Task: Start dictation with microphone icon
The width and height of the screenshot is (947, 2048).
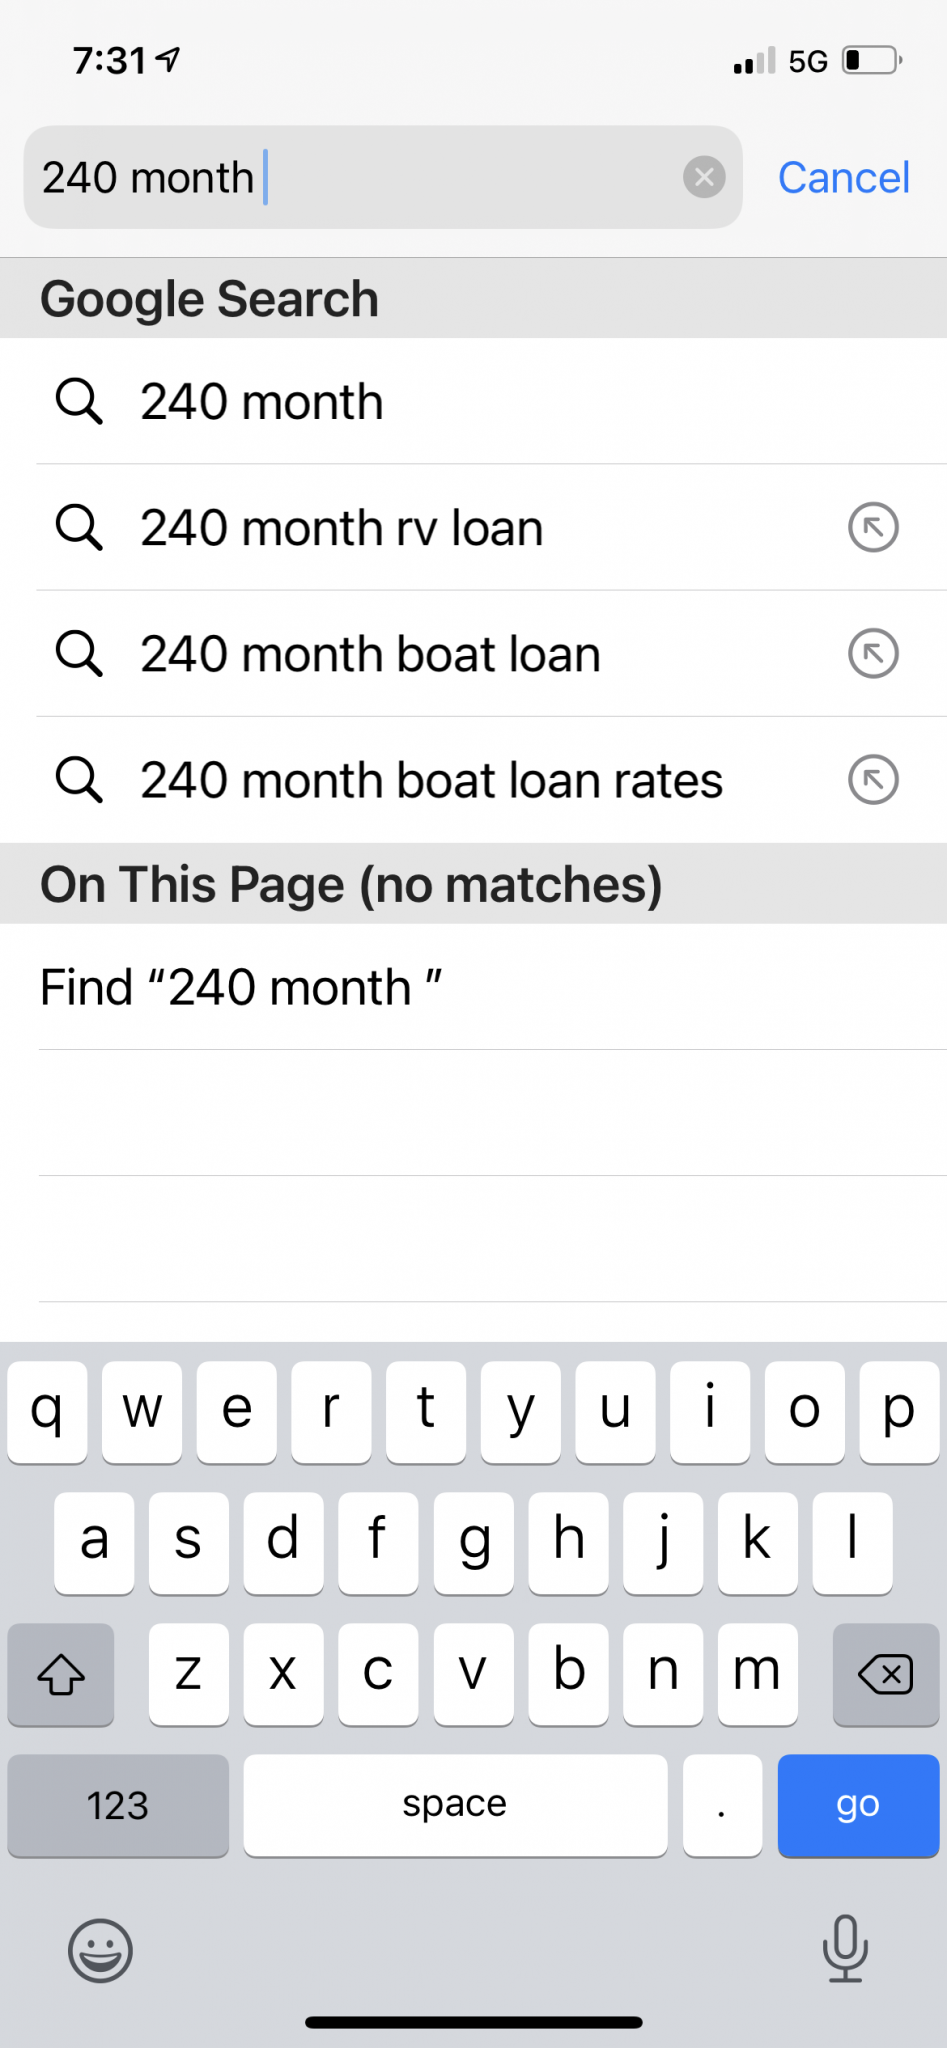Action: coord(845,1948)
